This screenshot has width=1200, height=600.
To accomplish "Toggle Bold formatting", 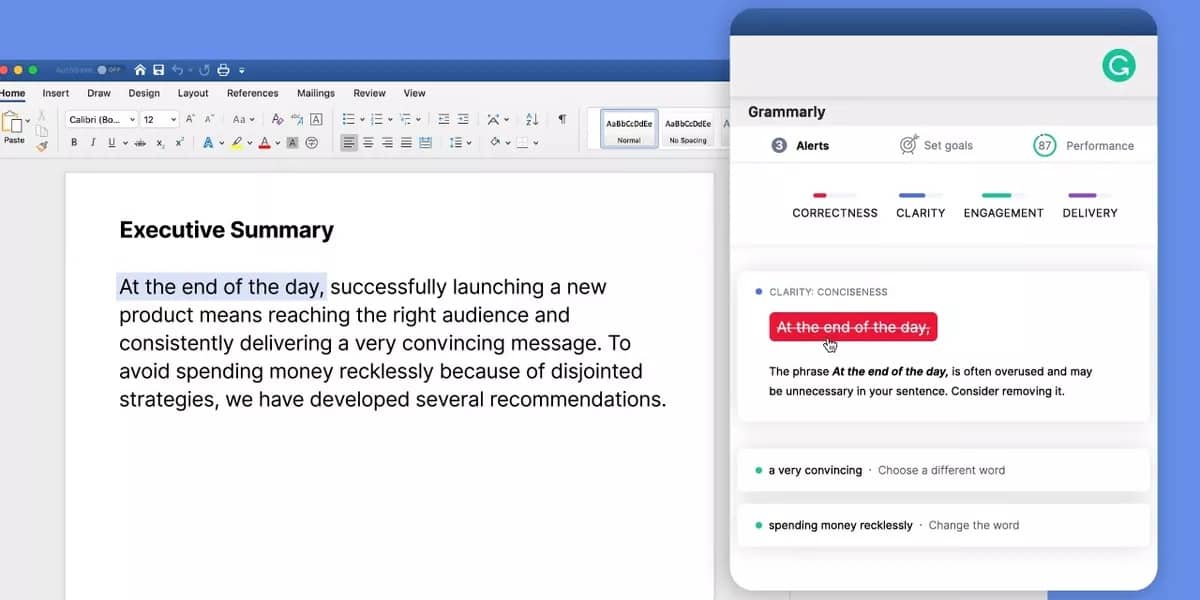I will pos(74,142).
